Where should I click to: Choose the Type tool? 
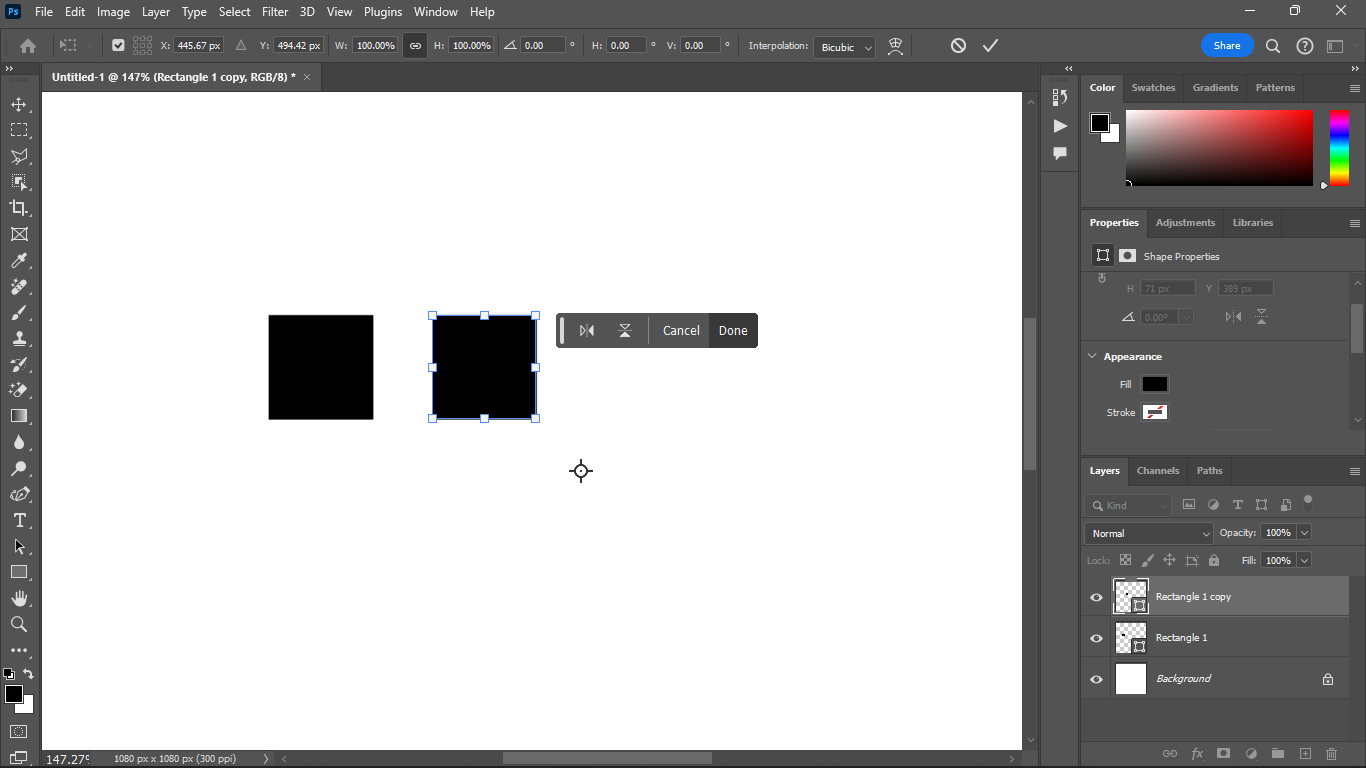pos(20,520)
